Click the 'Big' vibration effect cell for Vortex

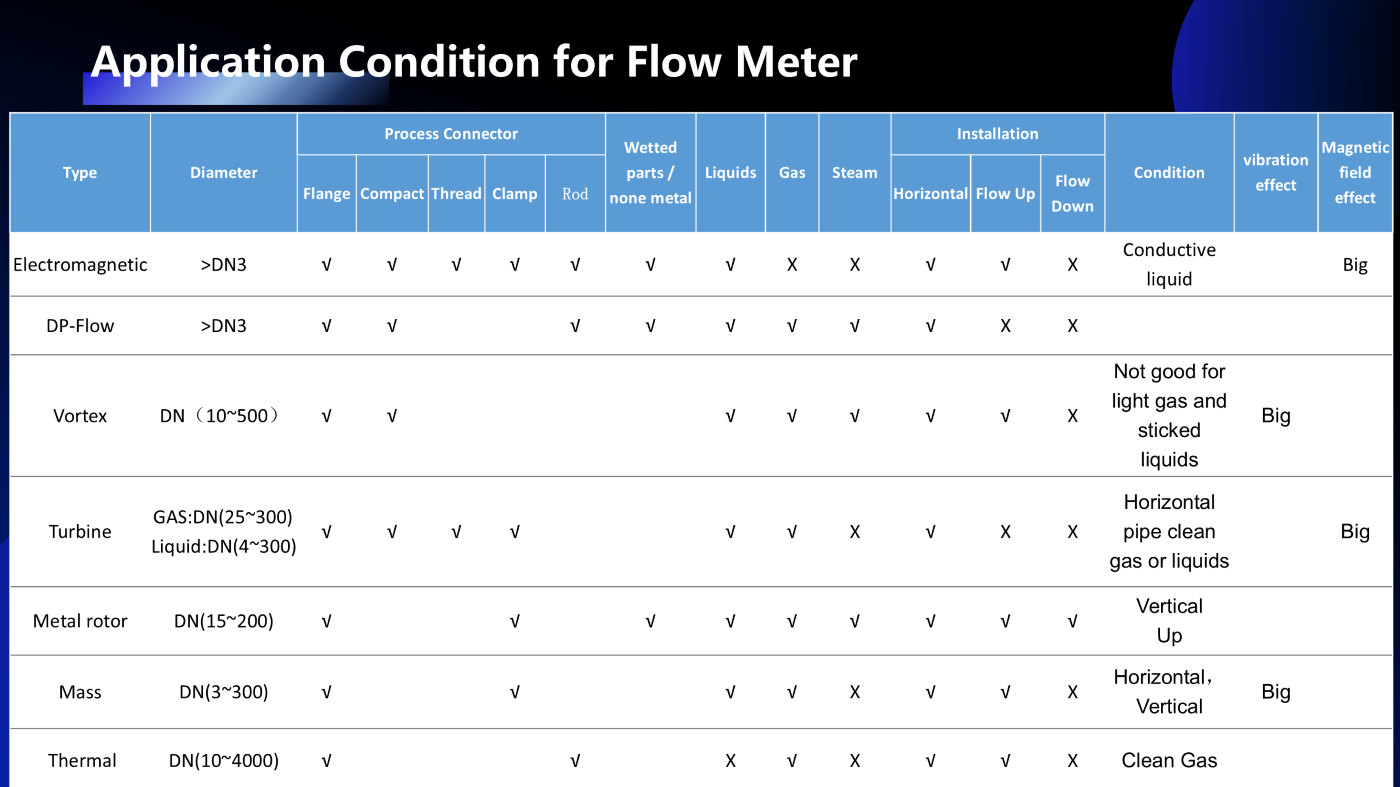[x=1275, y=416]
